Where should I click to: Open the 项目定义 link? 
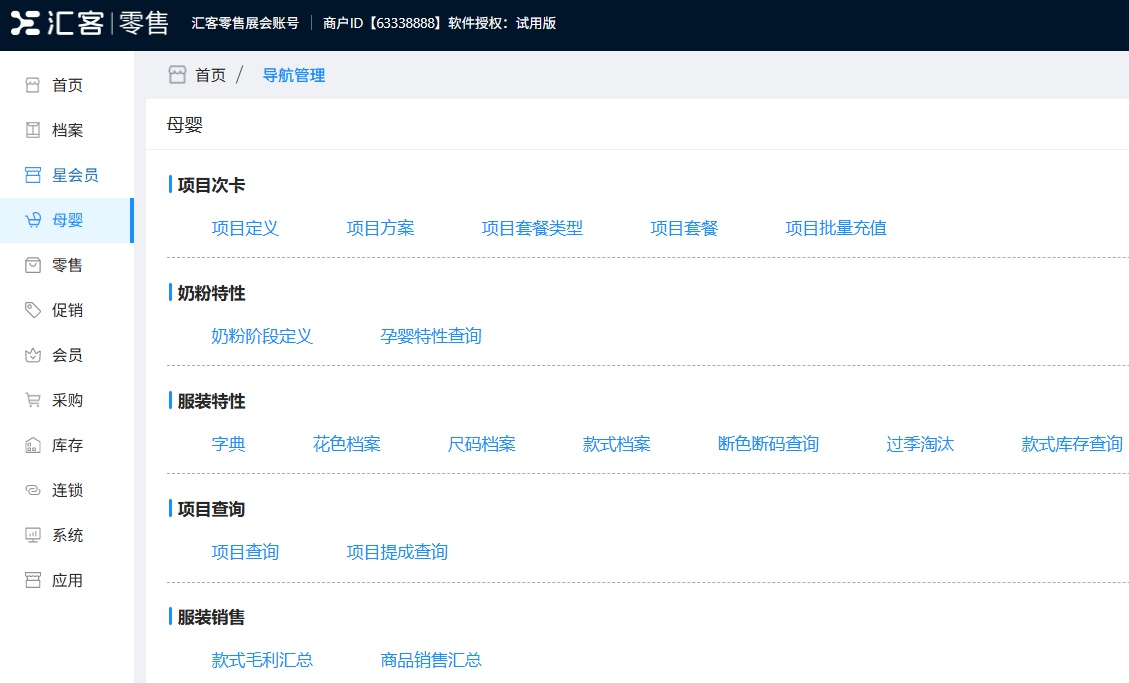coord(245,228)
